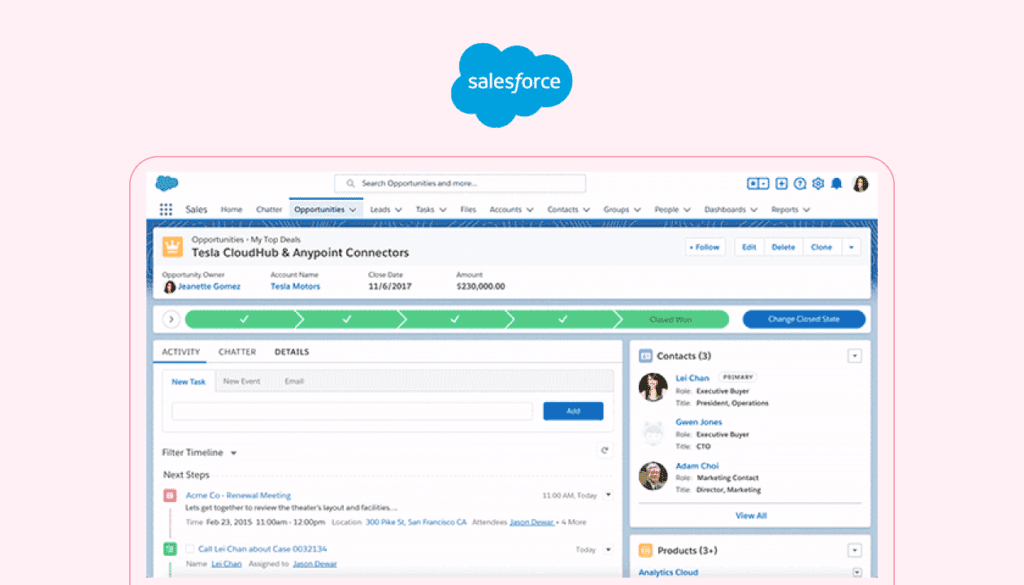
Task: Click the help question mark icon
Action: click(x=800, y=184)
